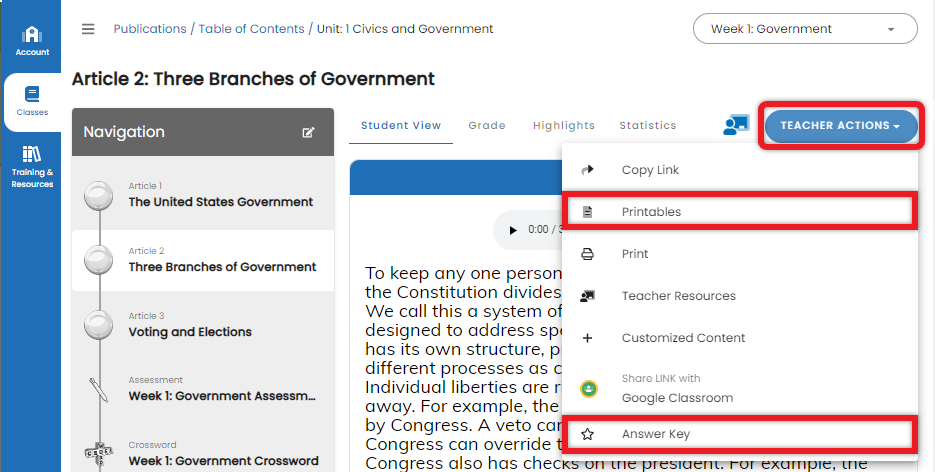Expand the Week 1: Government dropdown
935x472 pixels.
804,29
